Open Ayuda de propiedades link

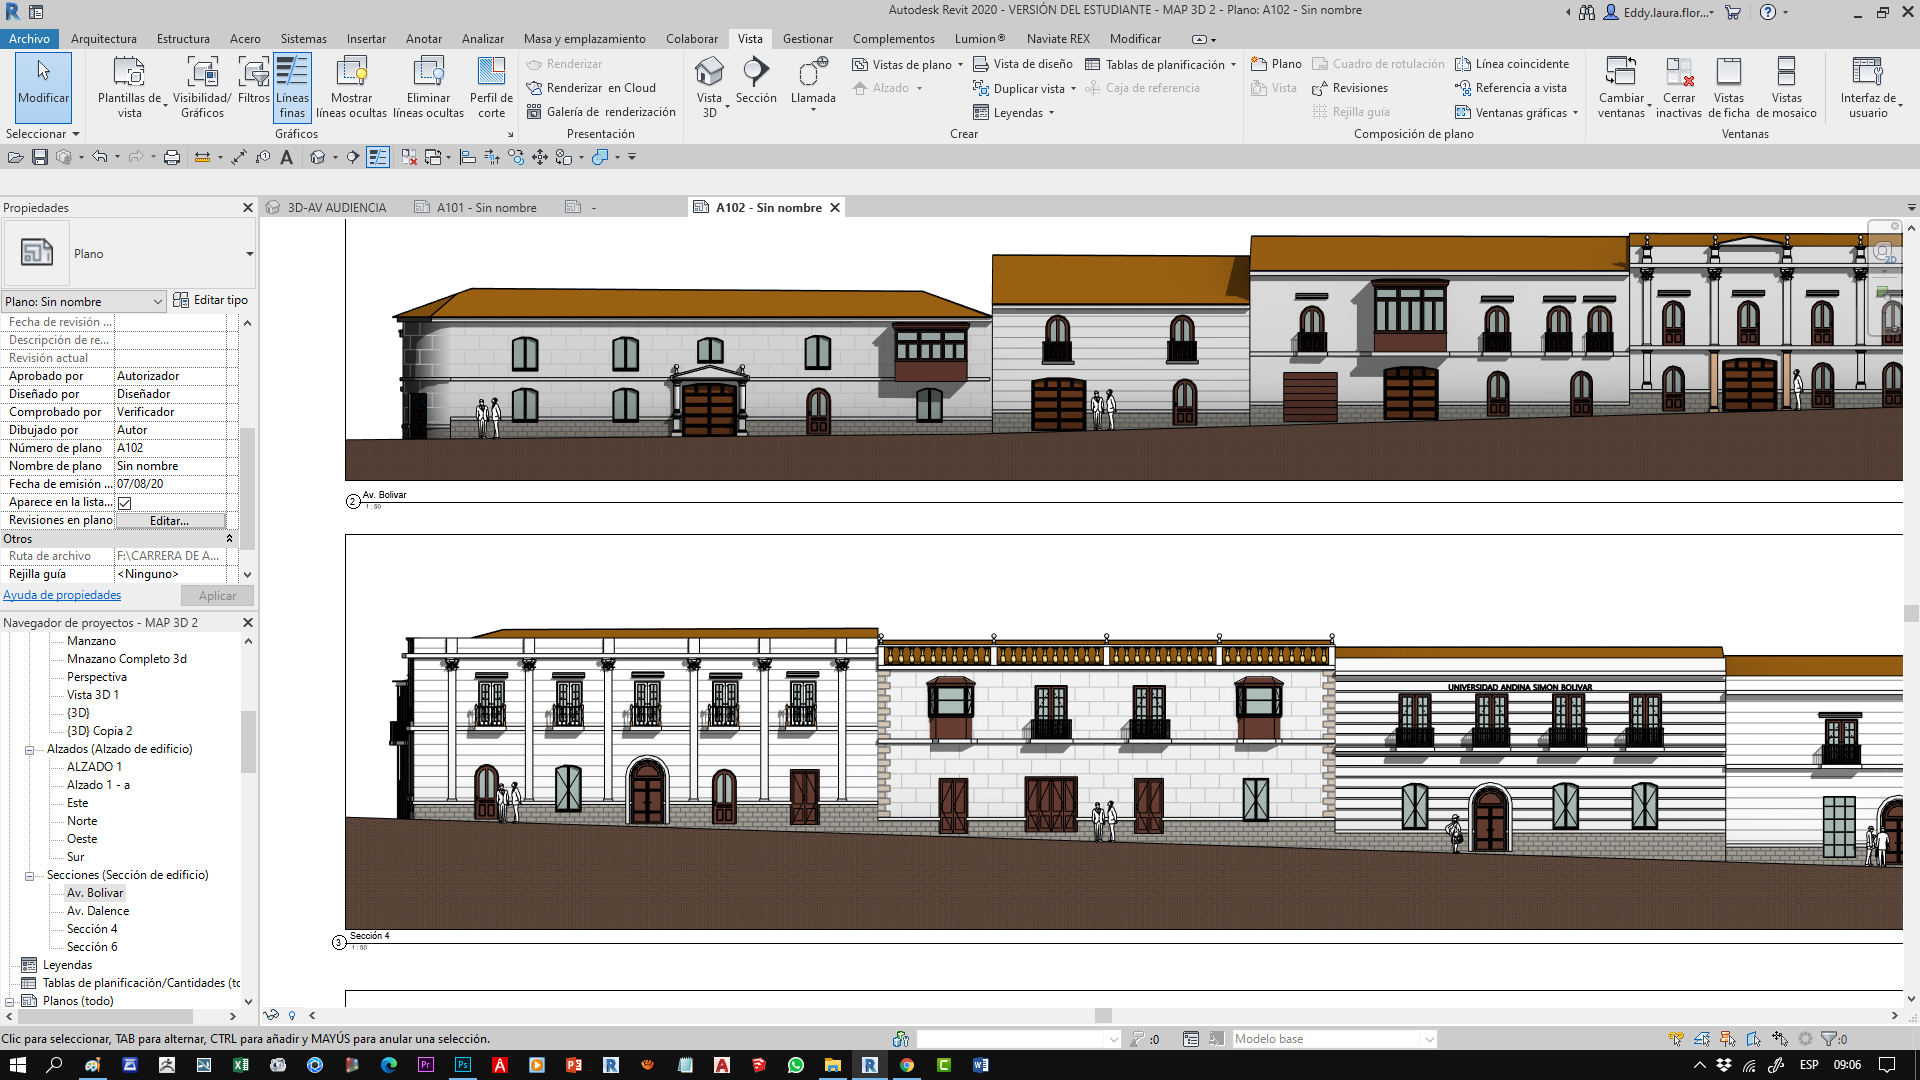pos(62,595)
